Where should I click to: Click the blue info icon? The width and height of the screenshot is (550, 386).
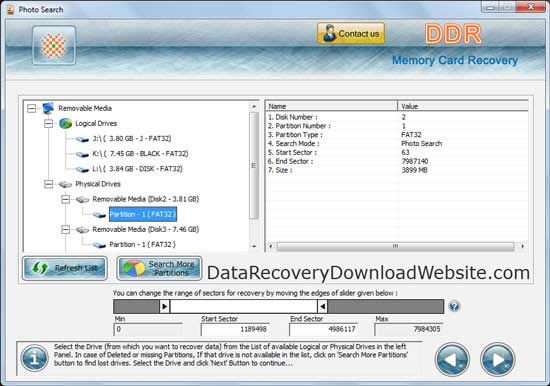34,359
